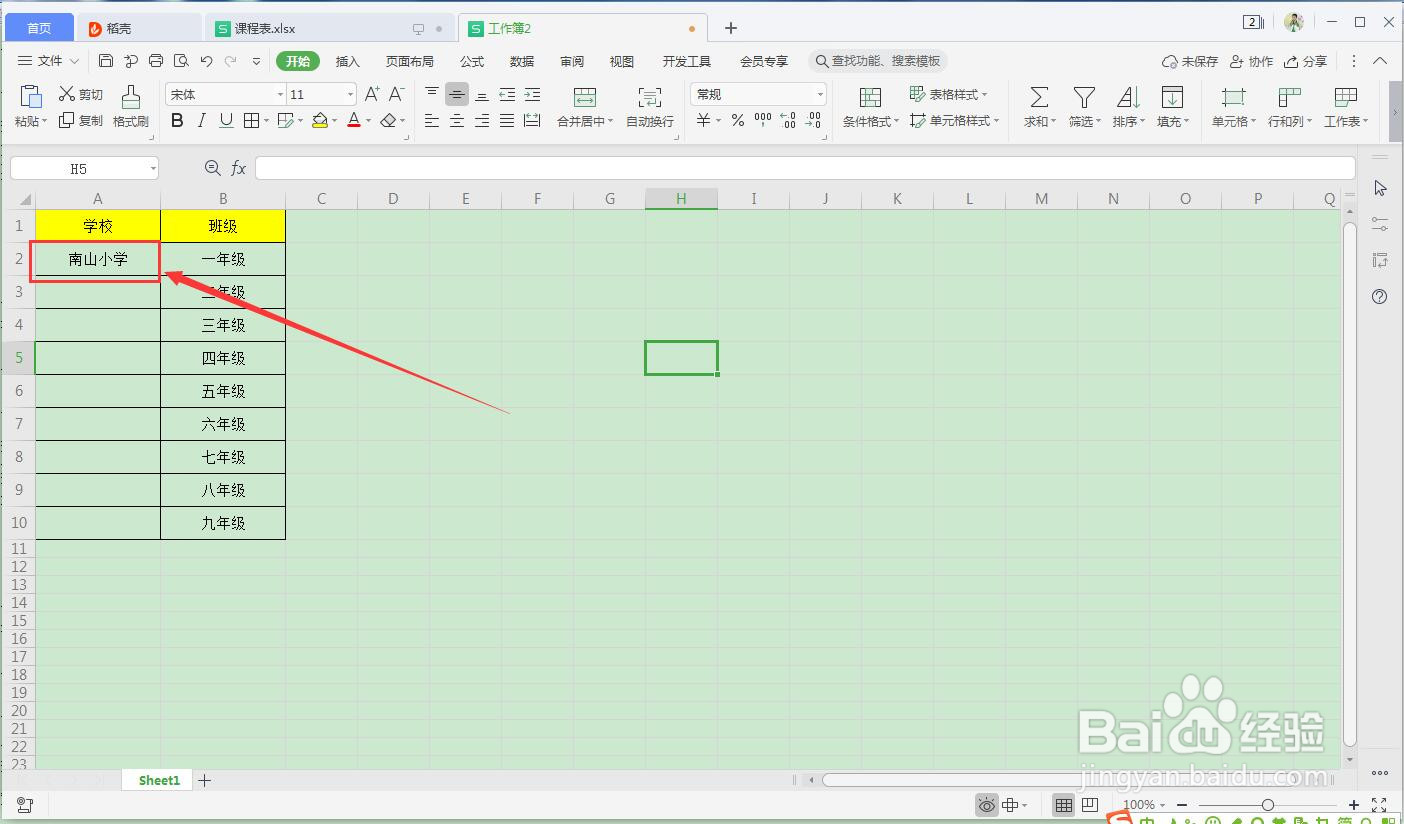This screenshot has width=1404, height=824.
Task: Switch to the 插入 ribbon tab
Action: point(347,60)
